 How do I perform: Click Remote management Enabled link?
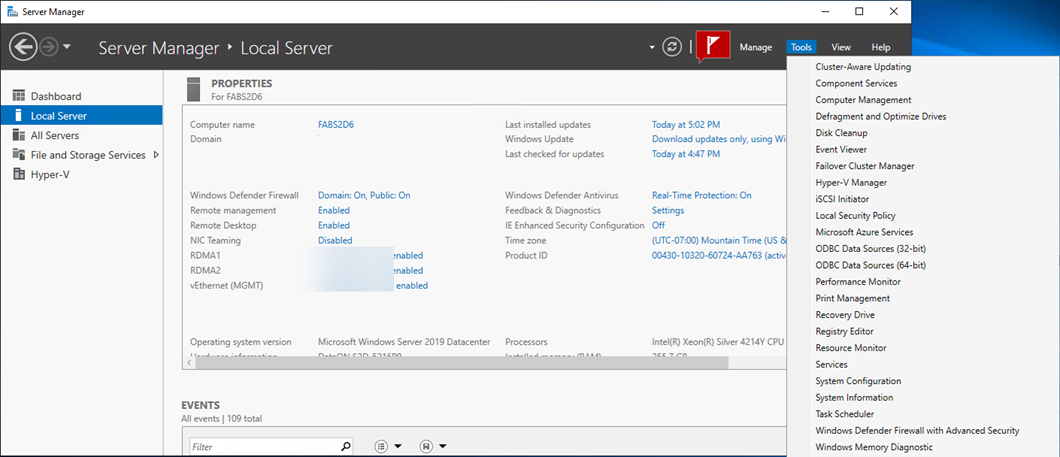pos(334,210)
